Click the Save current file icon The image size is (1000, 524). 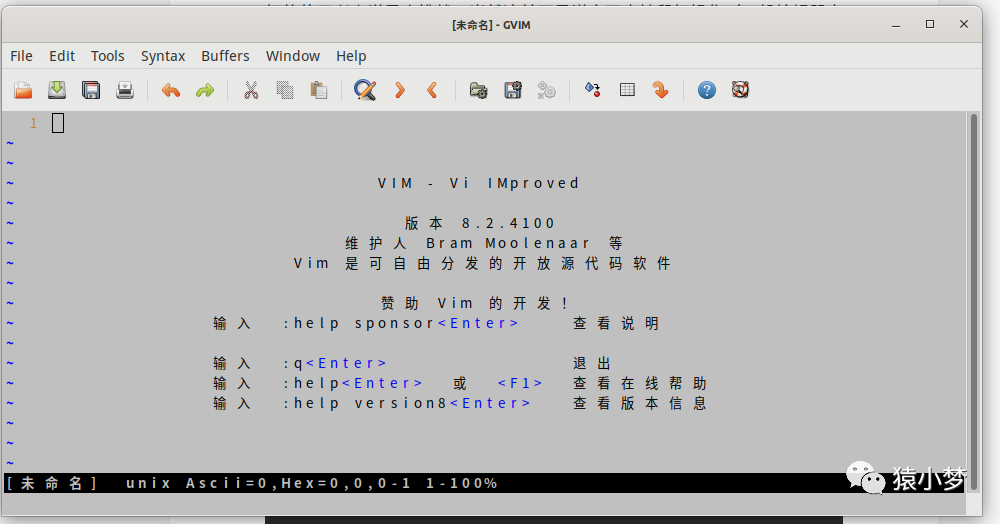click(x=57, y=90)
